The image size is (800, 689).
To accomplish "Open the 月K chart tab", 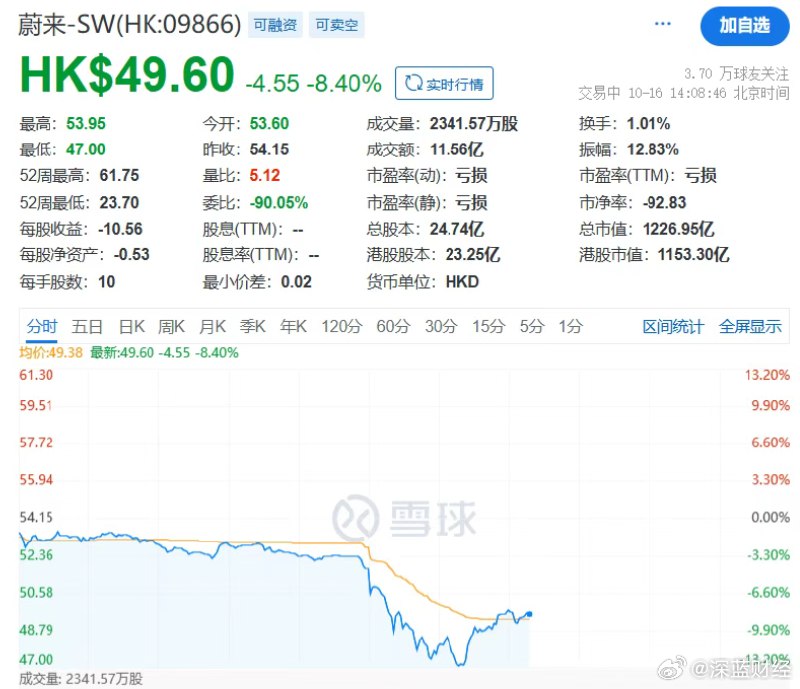I will click(x=212, y=326).
